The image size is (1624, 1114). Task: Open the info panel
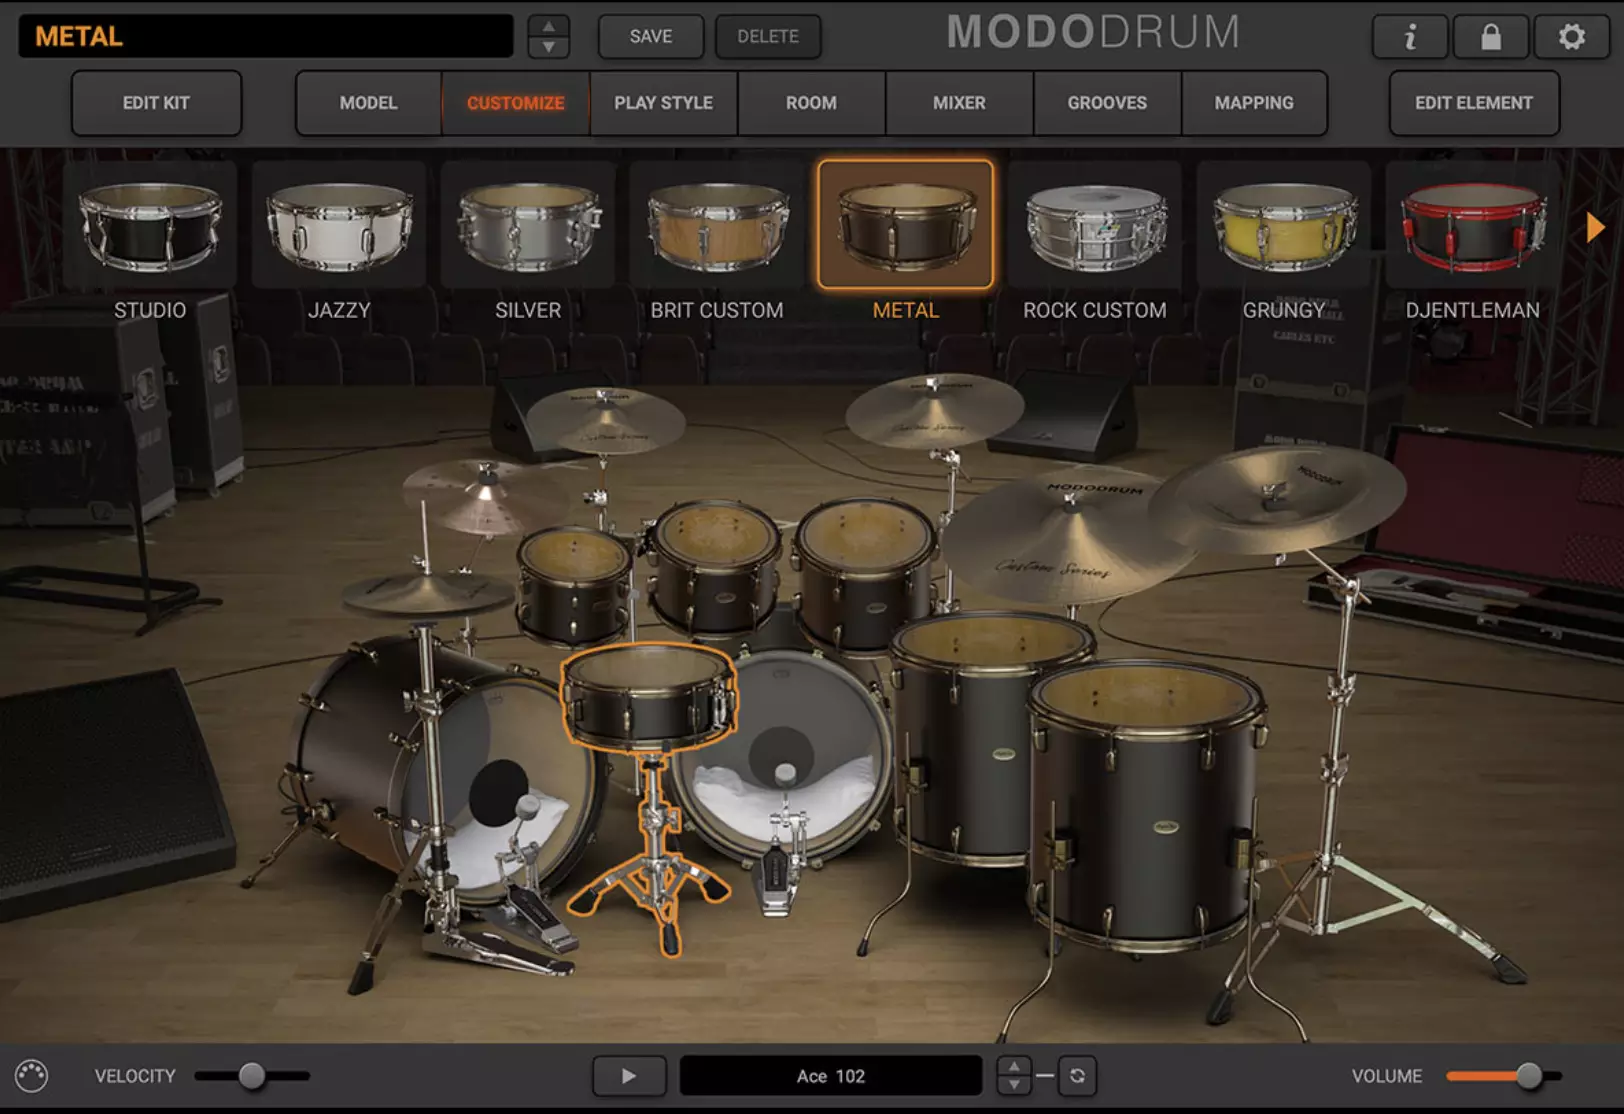point(1410,37)
